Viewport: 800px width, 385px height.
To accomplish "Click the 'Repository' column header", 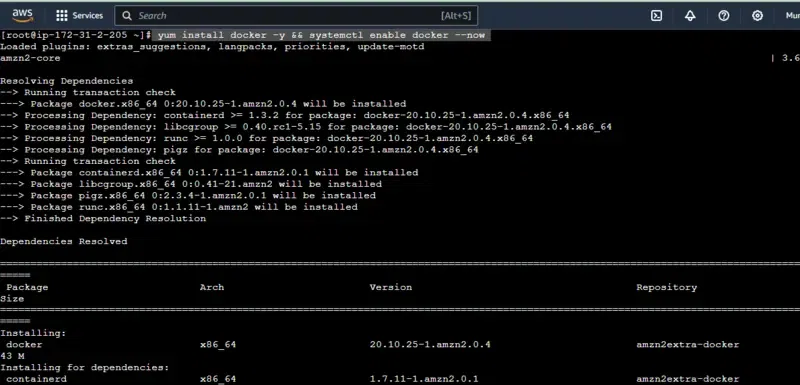I will (666, 288).
